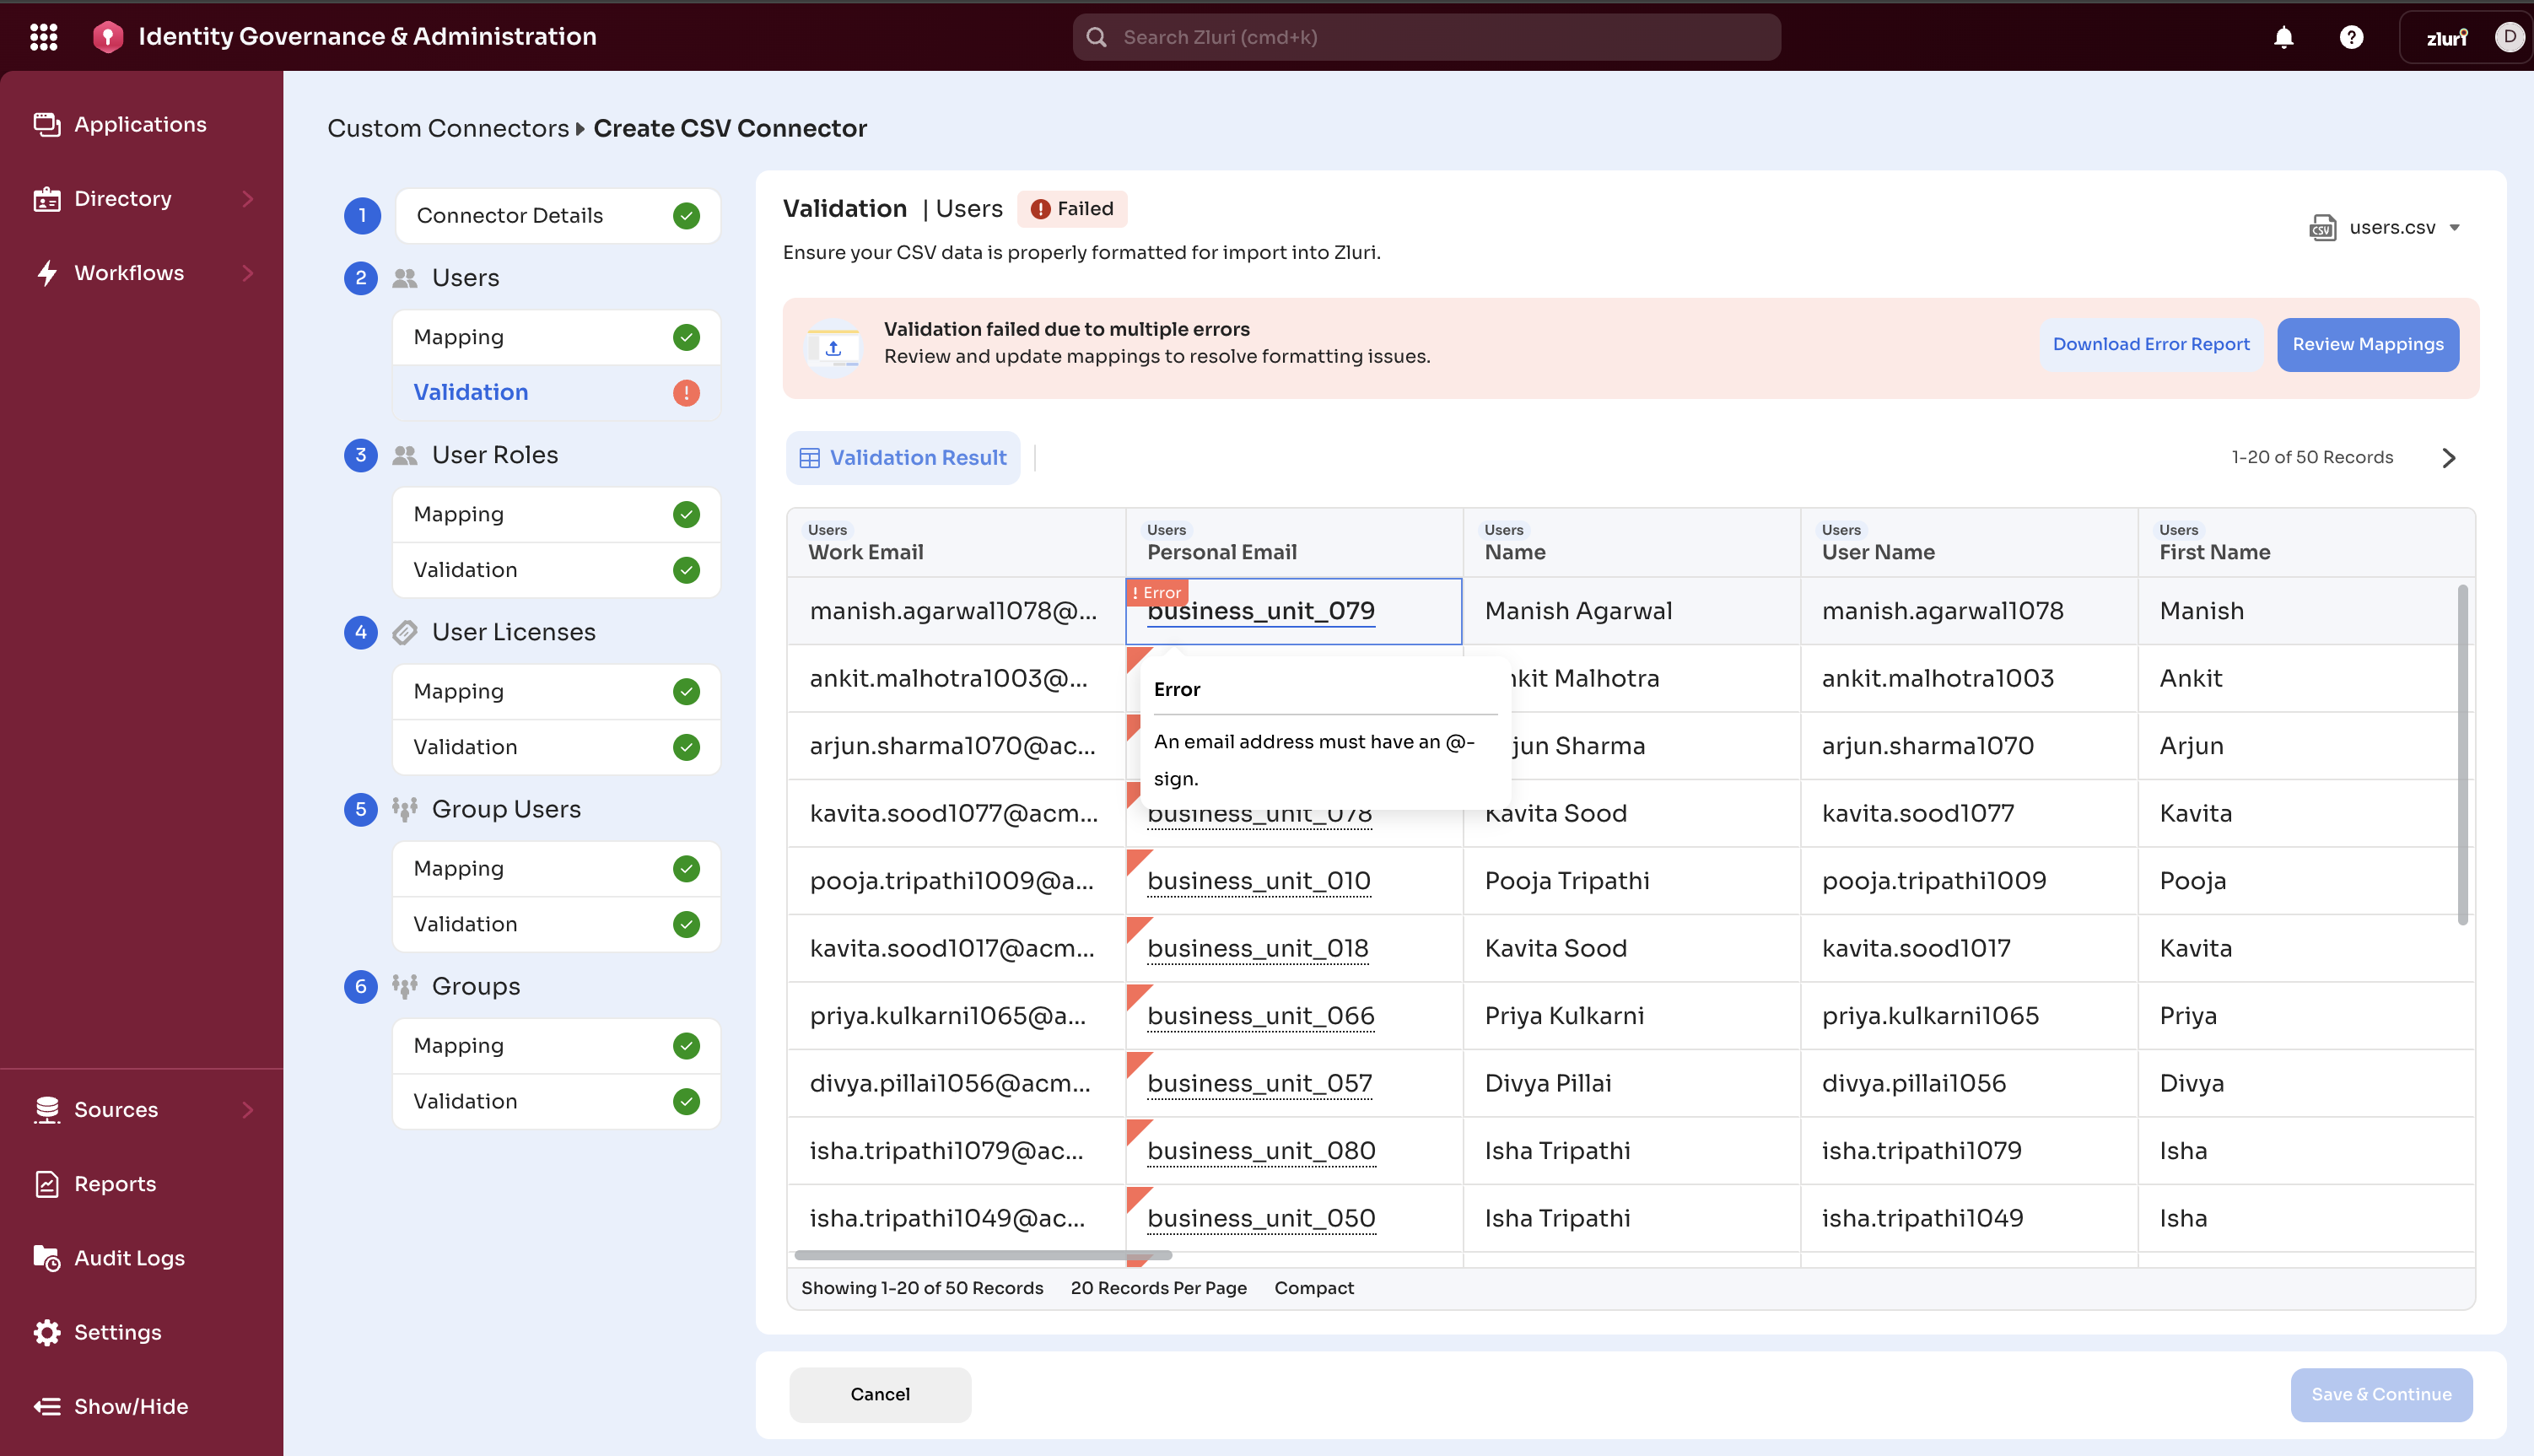
Task: Open Settings gear in sidebar
Action: [x=47, y=1332]
